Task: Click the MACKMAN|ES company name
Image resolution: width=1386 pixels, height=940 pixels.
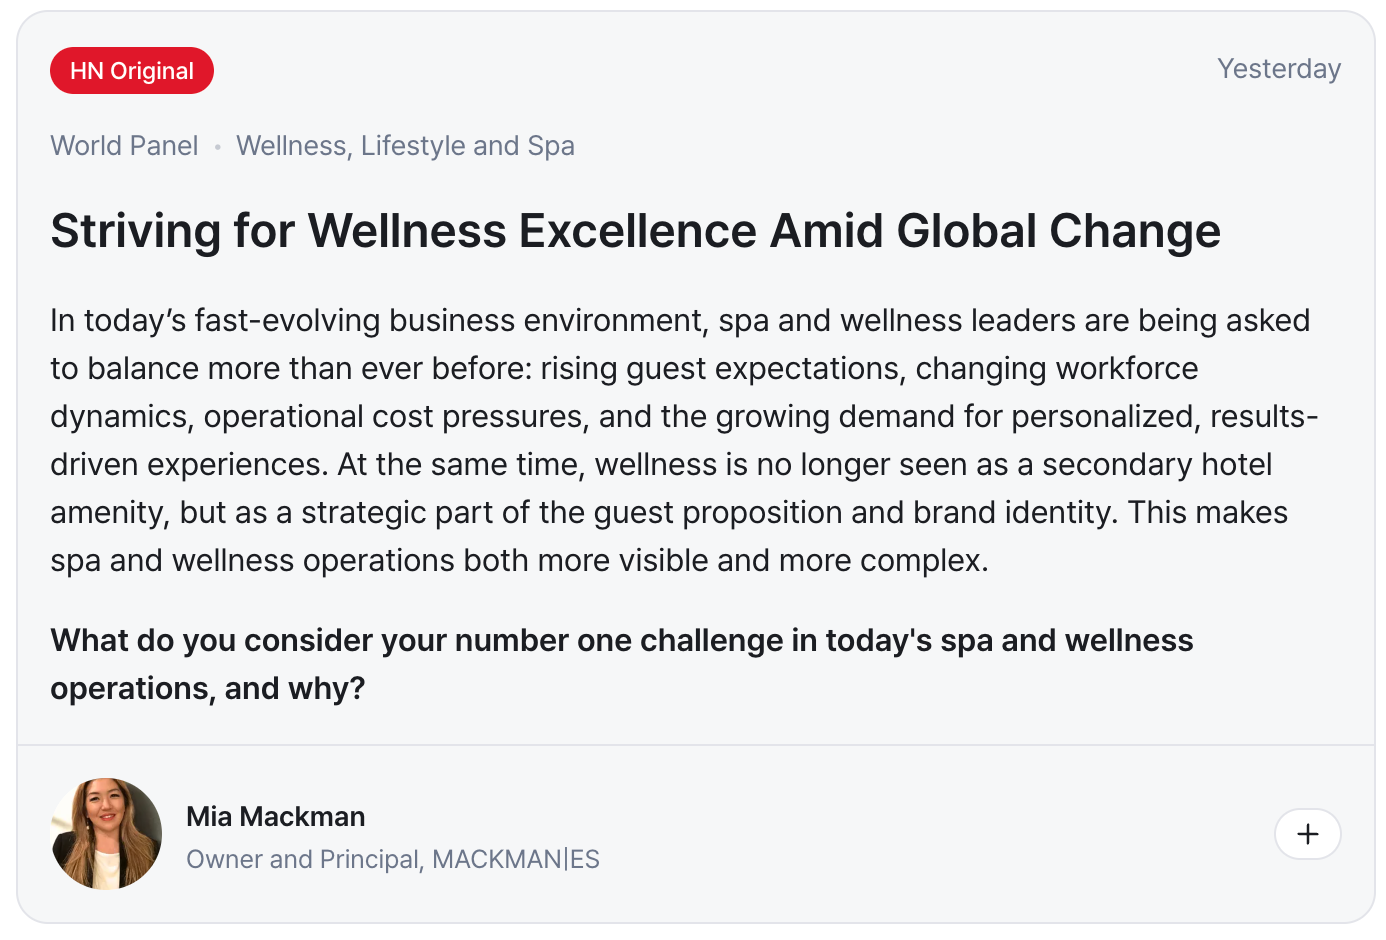Action: point(516,859)
